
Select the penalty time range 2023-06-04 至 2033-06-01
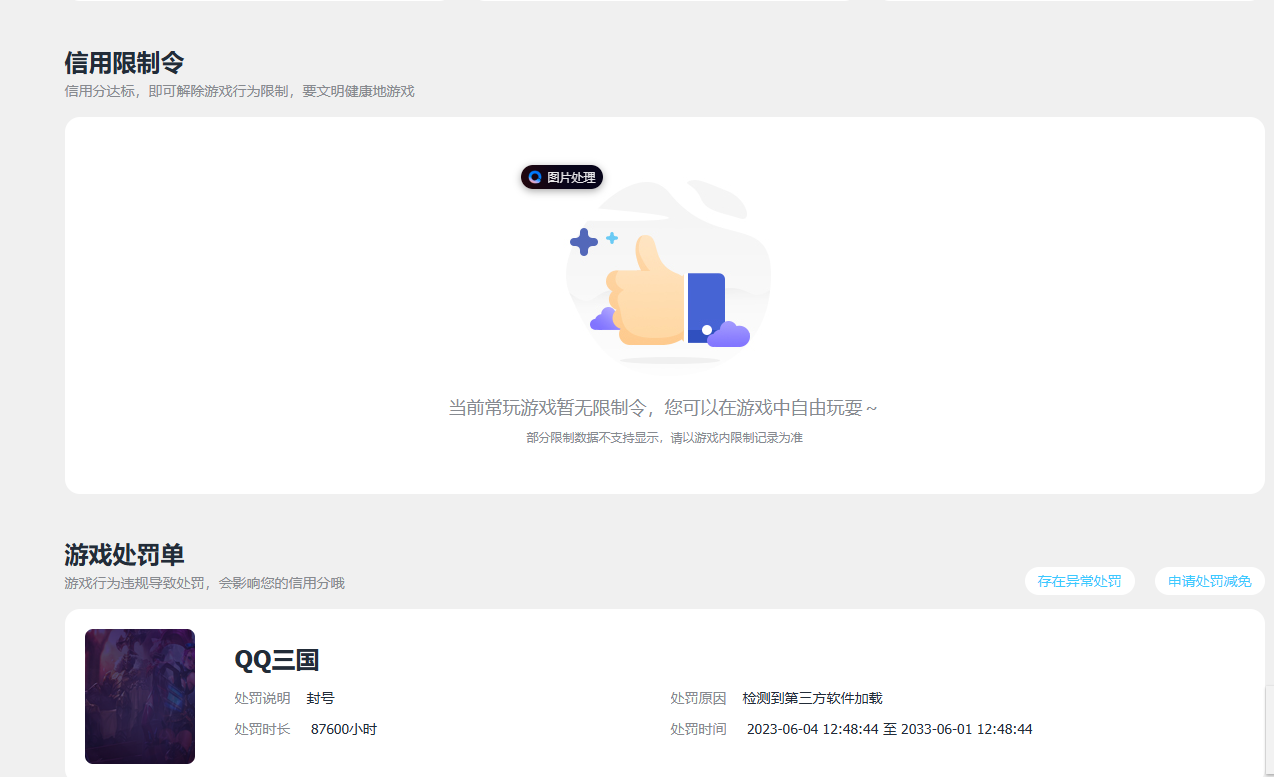[890, 729]
